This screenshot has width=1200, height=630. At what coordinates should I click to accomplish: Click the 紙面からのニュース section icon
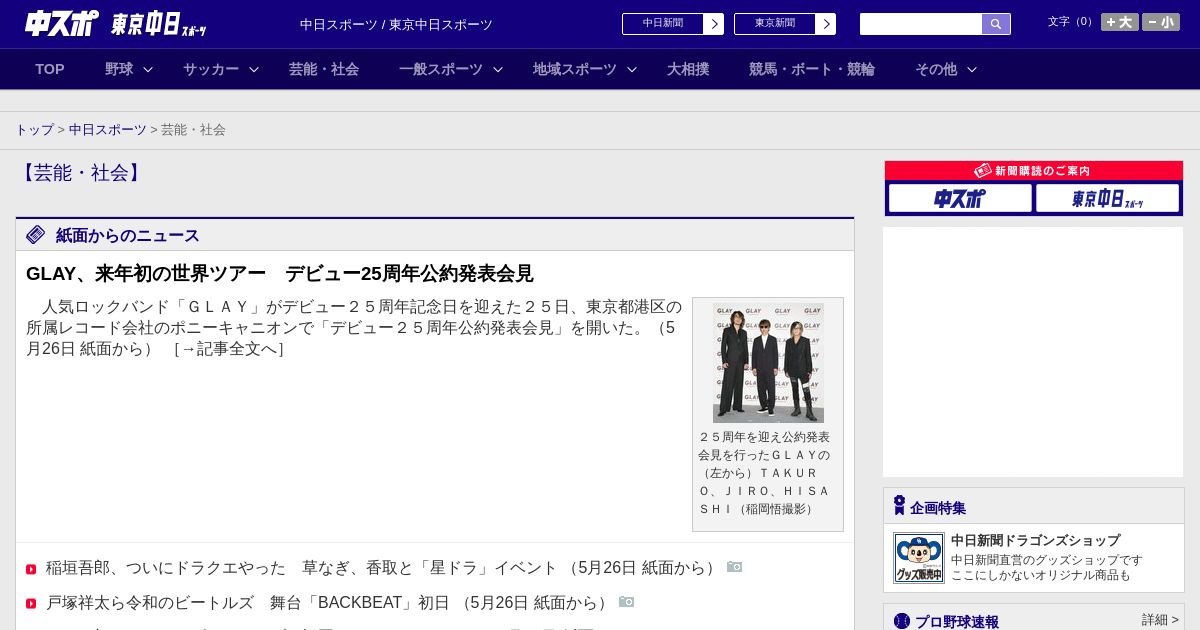pyautogui.click(x=36, y=235)
